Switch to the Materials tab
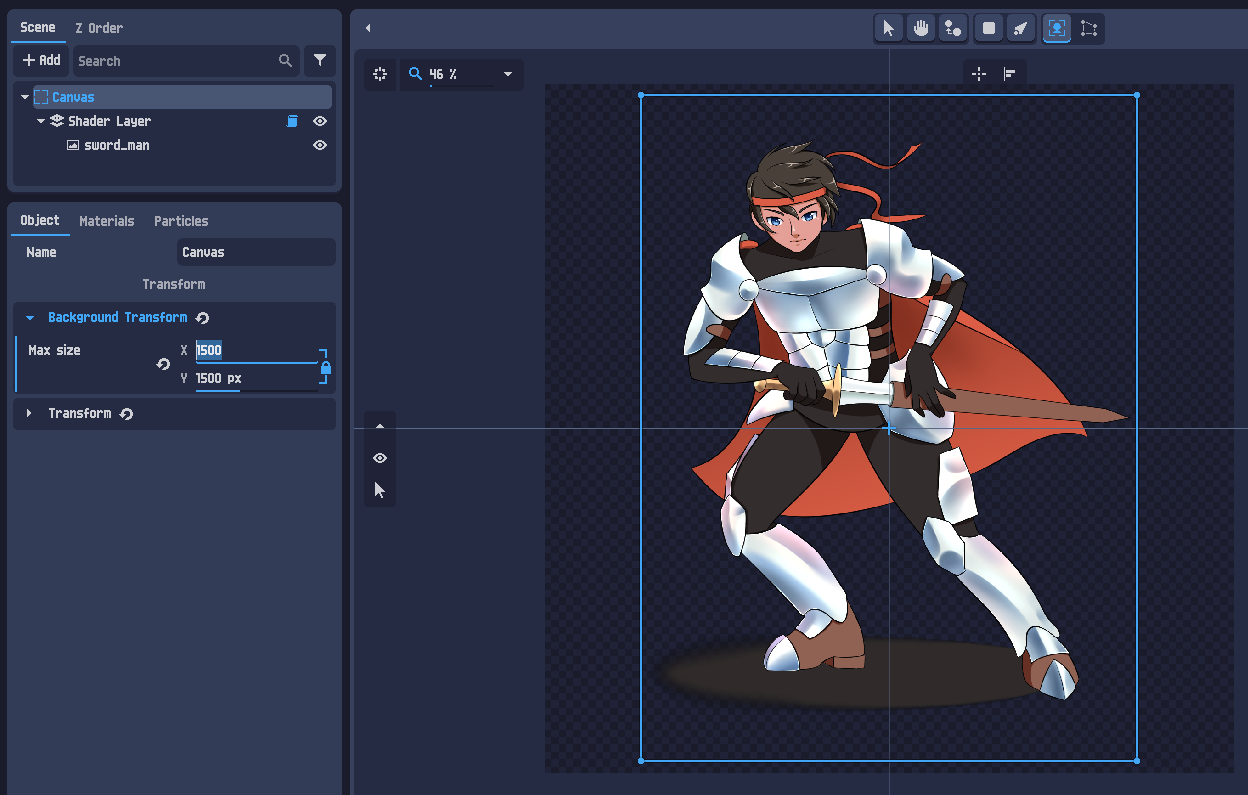Image resolution: width=1248 pixels, height=795 pixels. (106, 221)
